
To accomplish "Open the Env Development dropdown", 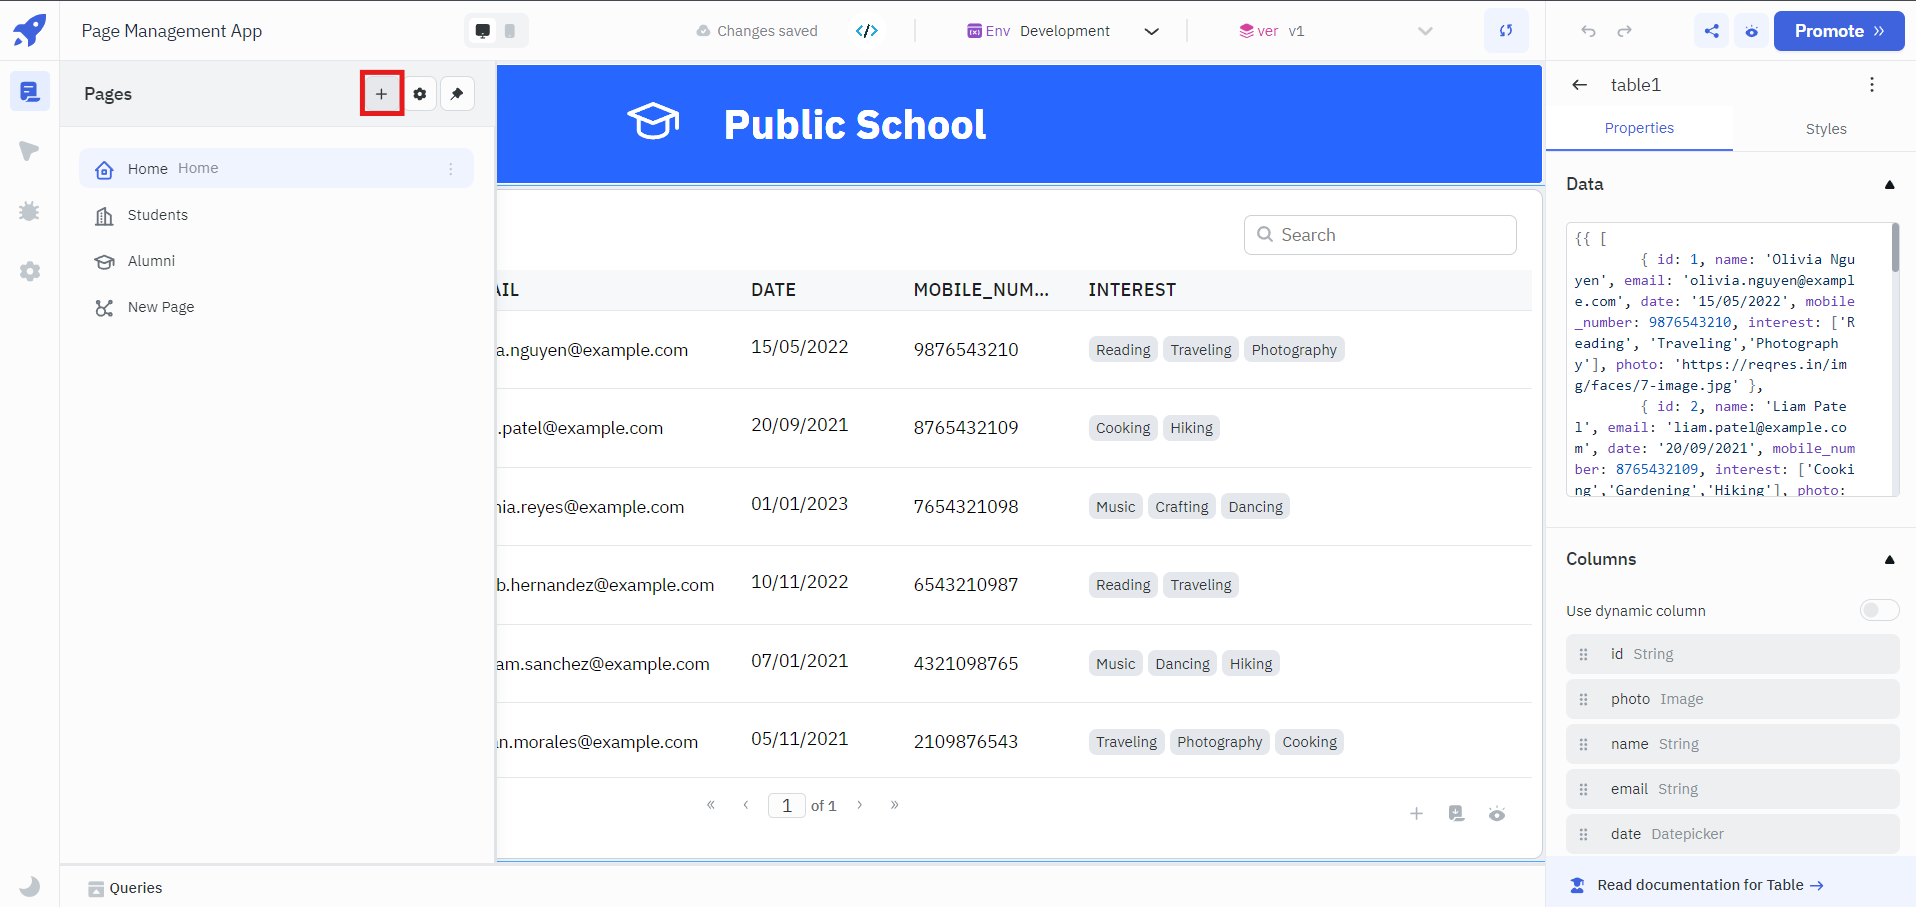I will [x=1063, y=31].
